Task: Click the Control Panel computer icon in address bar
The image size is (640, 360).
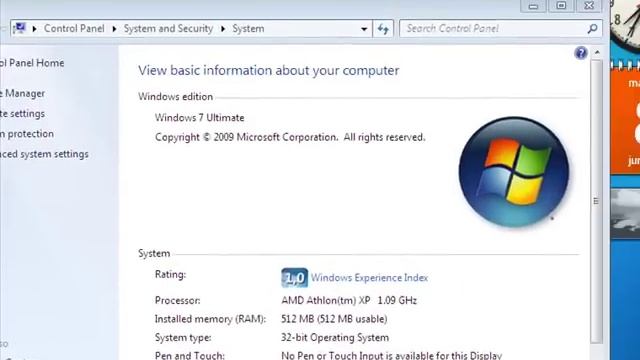Action: pyautogui.click(x=20, y=28)
